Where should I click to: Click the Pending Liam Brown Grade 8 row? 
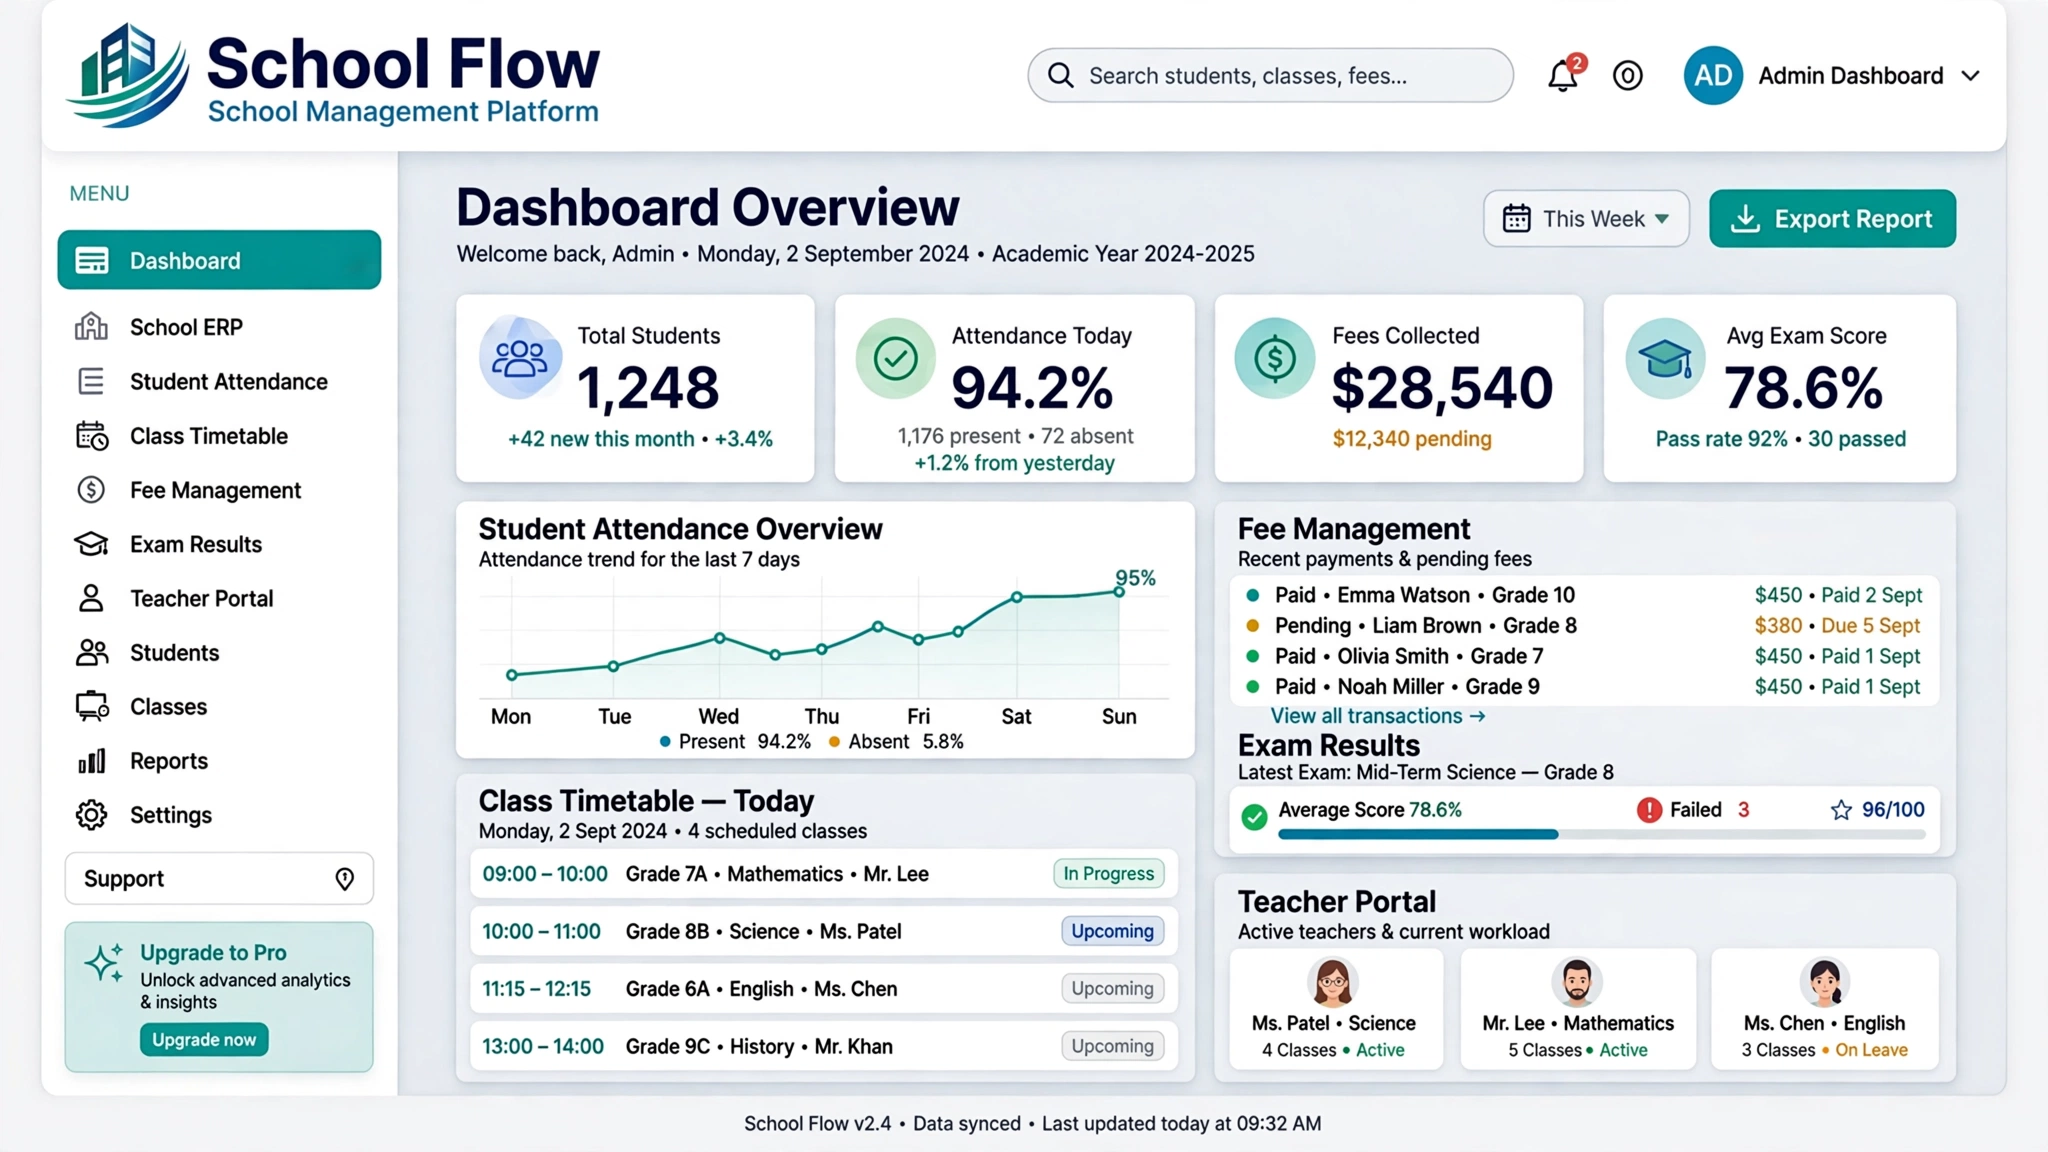[1584, 626]
